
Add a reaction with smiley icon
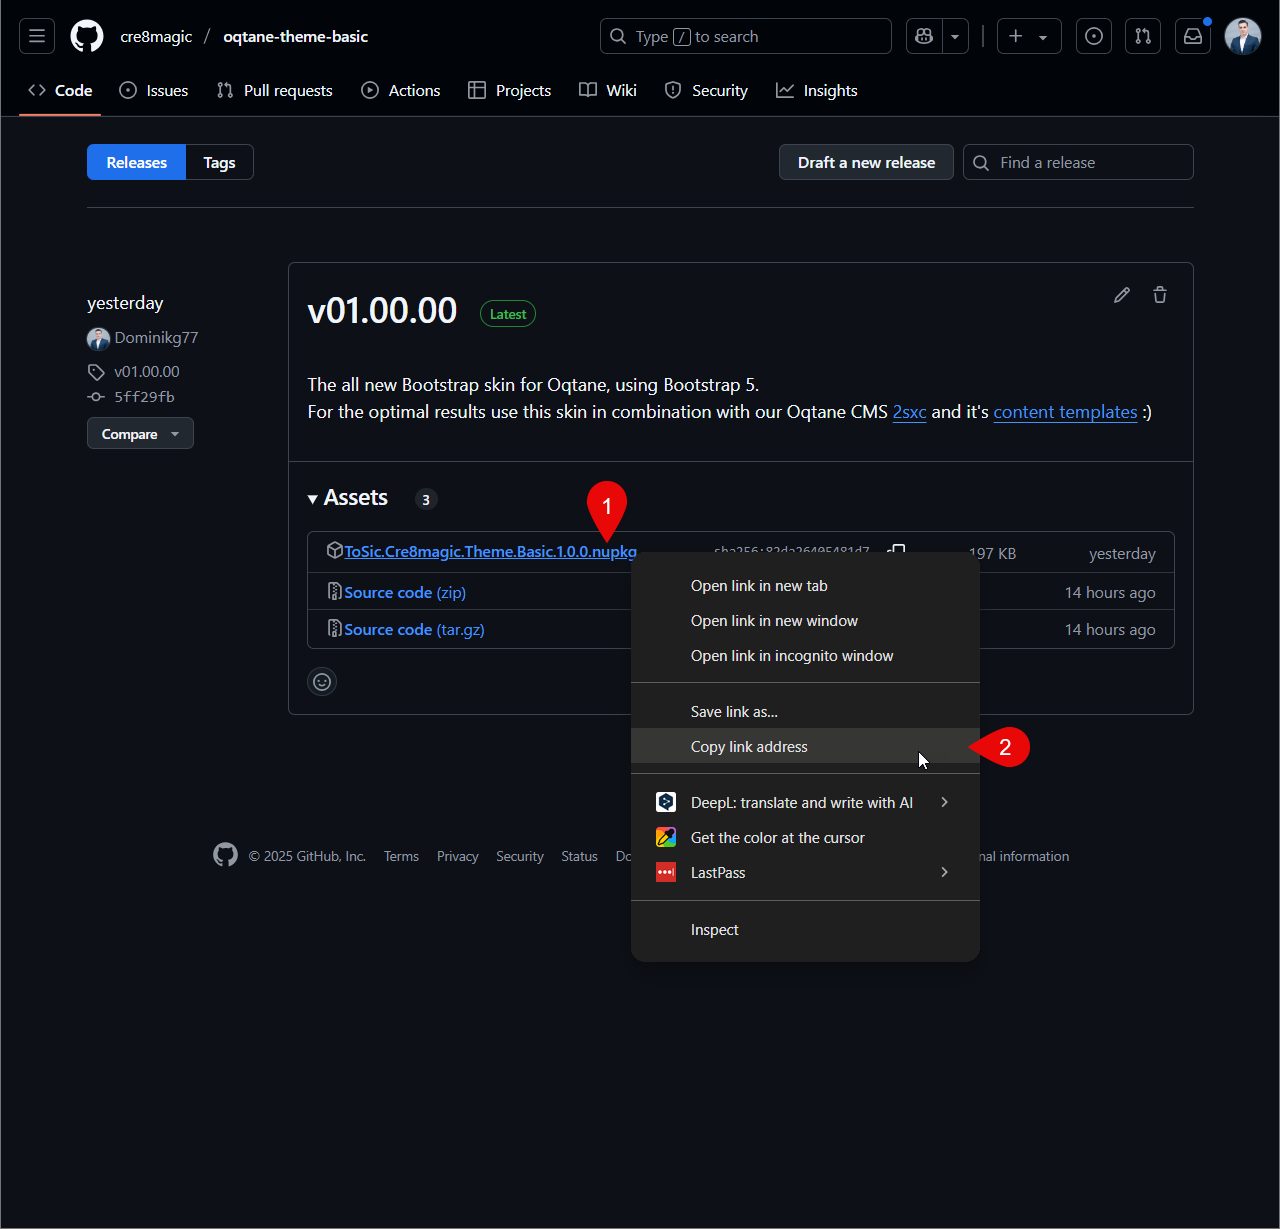pos(322,682)
